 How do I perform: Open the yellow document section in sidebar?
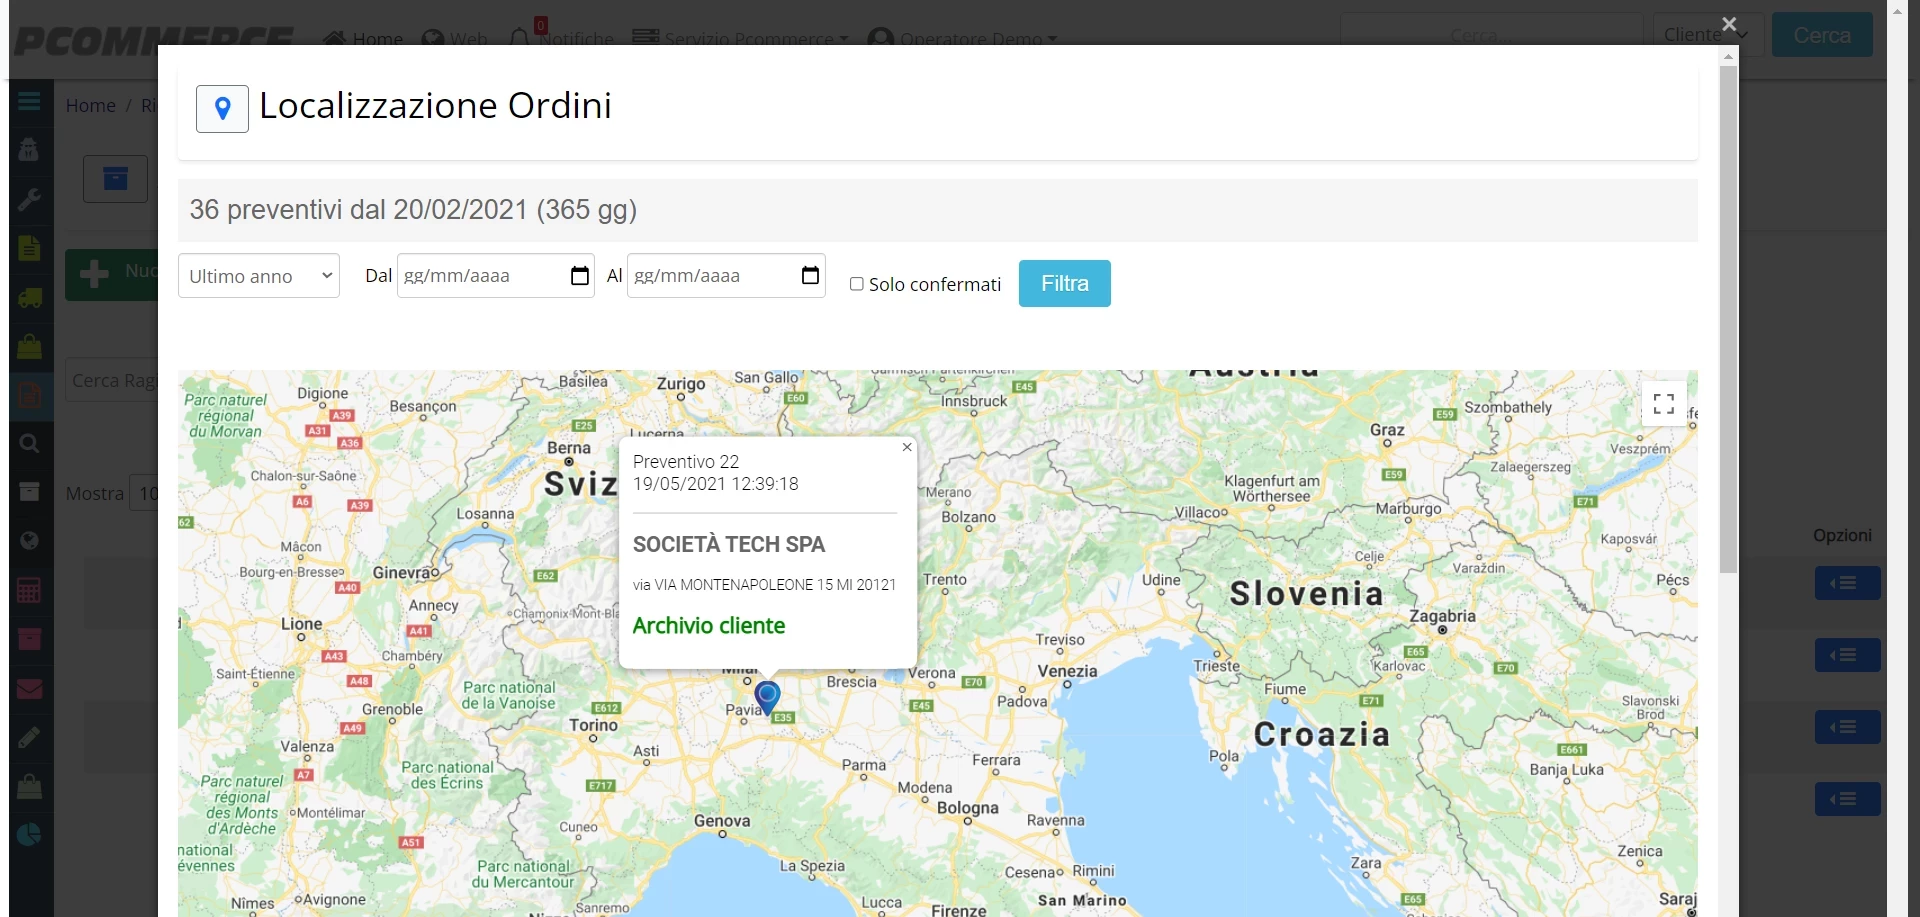click(x=29, y=248)
